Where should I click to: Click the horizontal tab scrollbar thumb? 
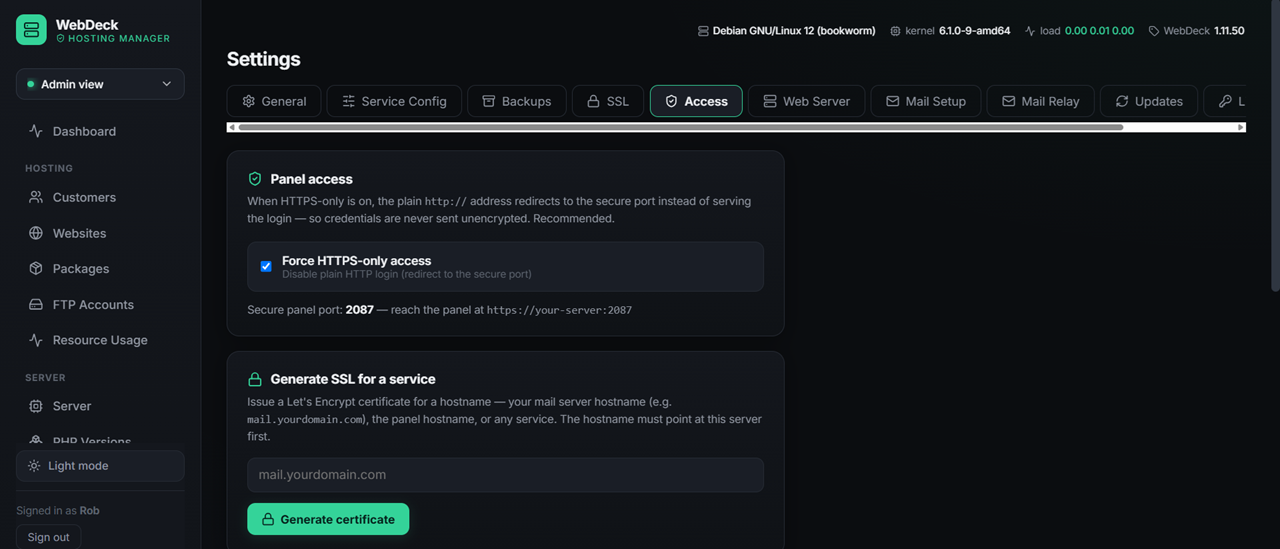tap(680, 127)
